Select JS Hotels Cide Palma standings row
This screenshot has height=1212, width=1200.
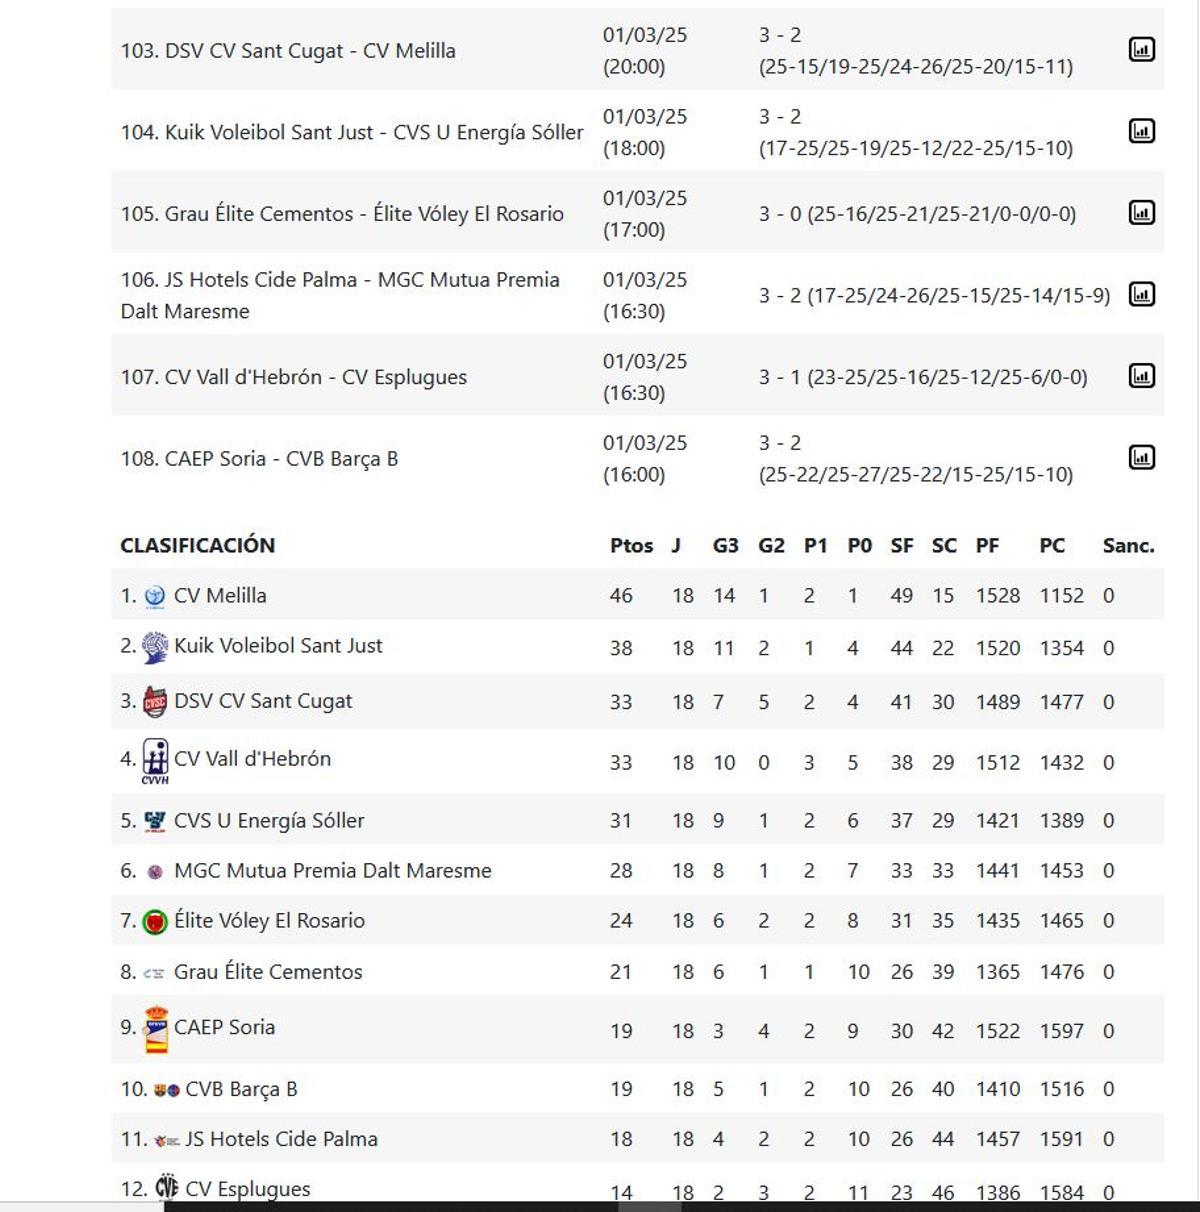[281, 1139]
